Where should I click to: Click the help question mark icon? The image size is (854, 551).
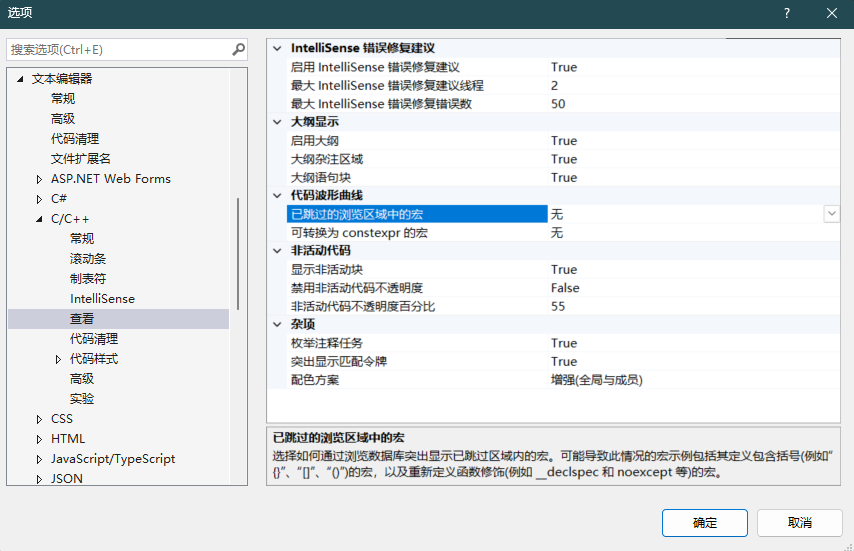pyautogui.click(x=787, y=13)
